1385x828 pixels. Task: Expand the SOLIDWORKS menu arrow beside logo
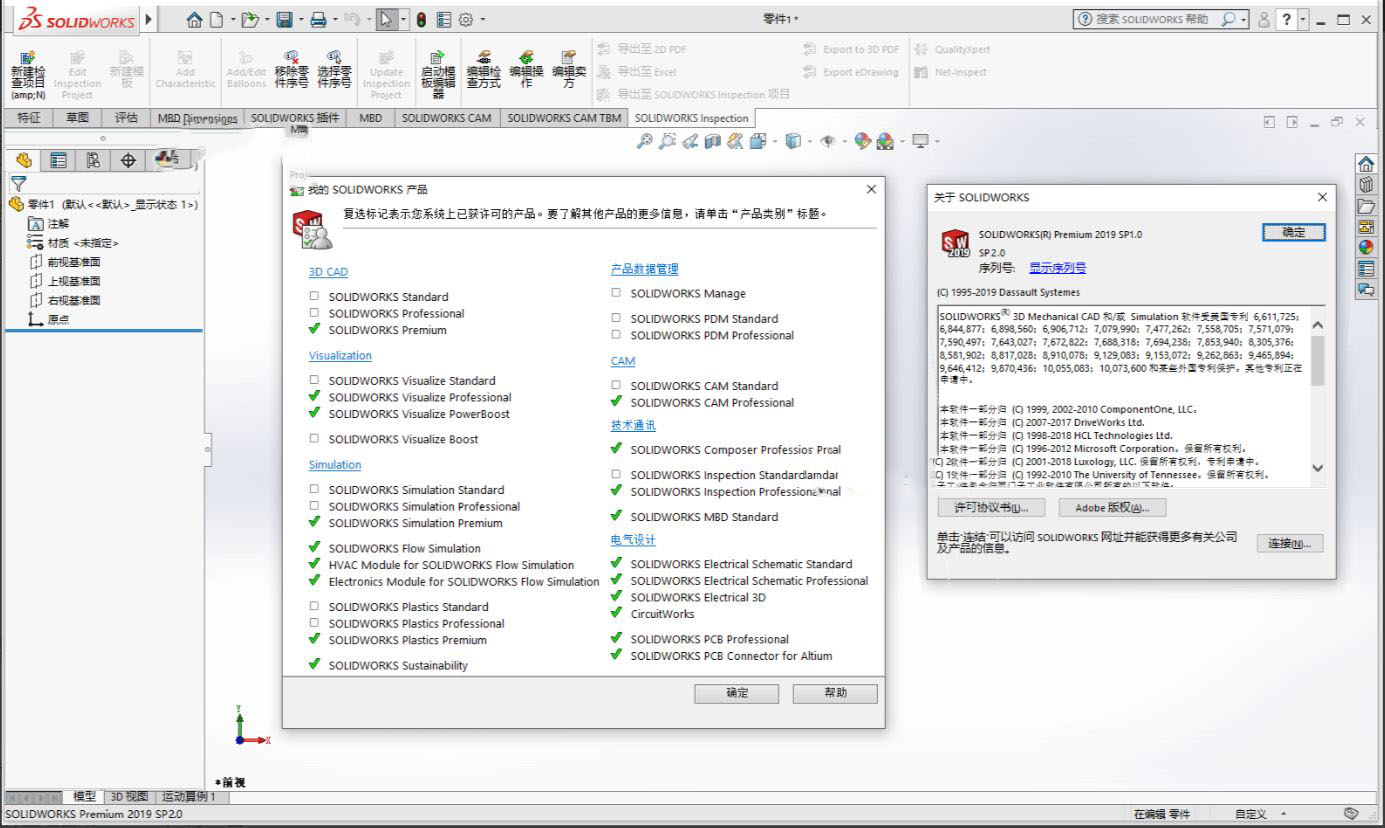point(150,19)
